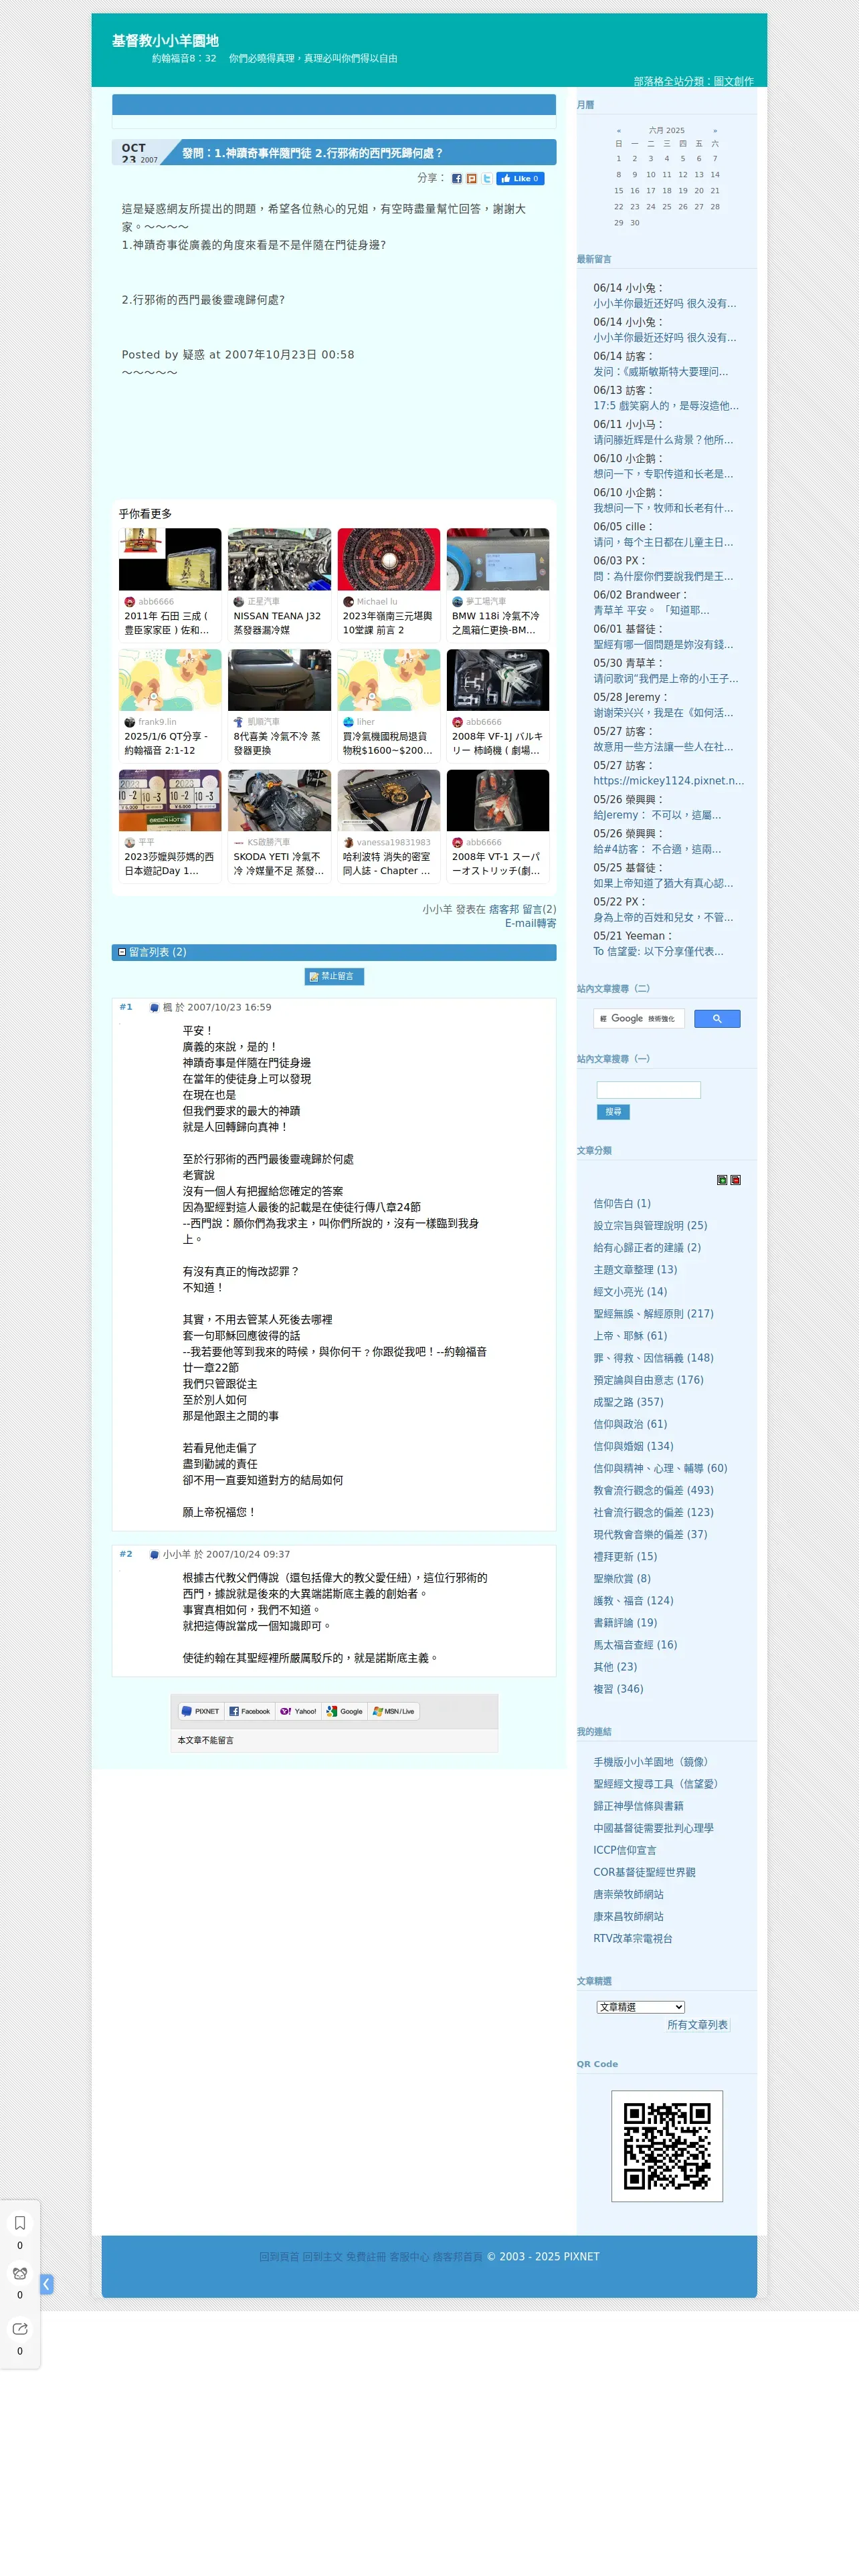Open the BMW 118i 冷氣不冷 article thumbnail
This screenshot has height=2576, width=859.
498,559
